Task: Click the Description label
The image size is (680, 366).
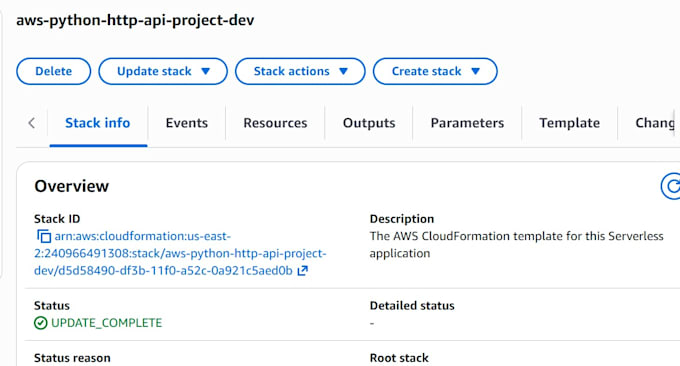Action: 402,219
